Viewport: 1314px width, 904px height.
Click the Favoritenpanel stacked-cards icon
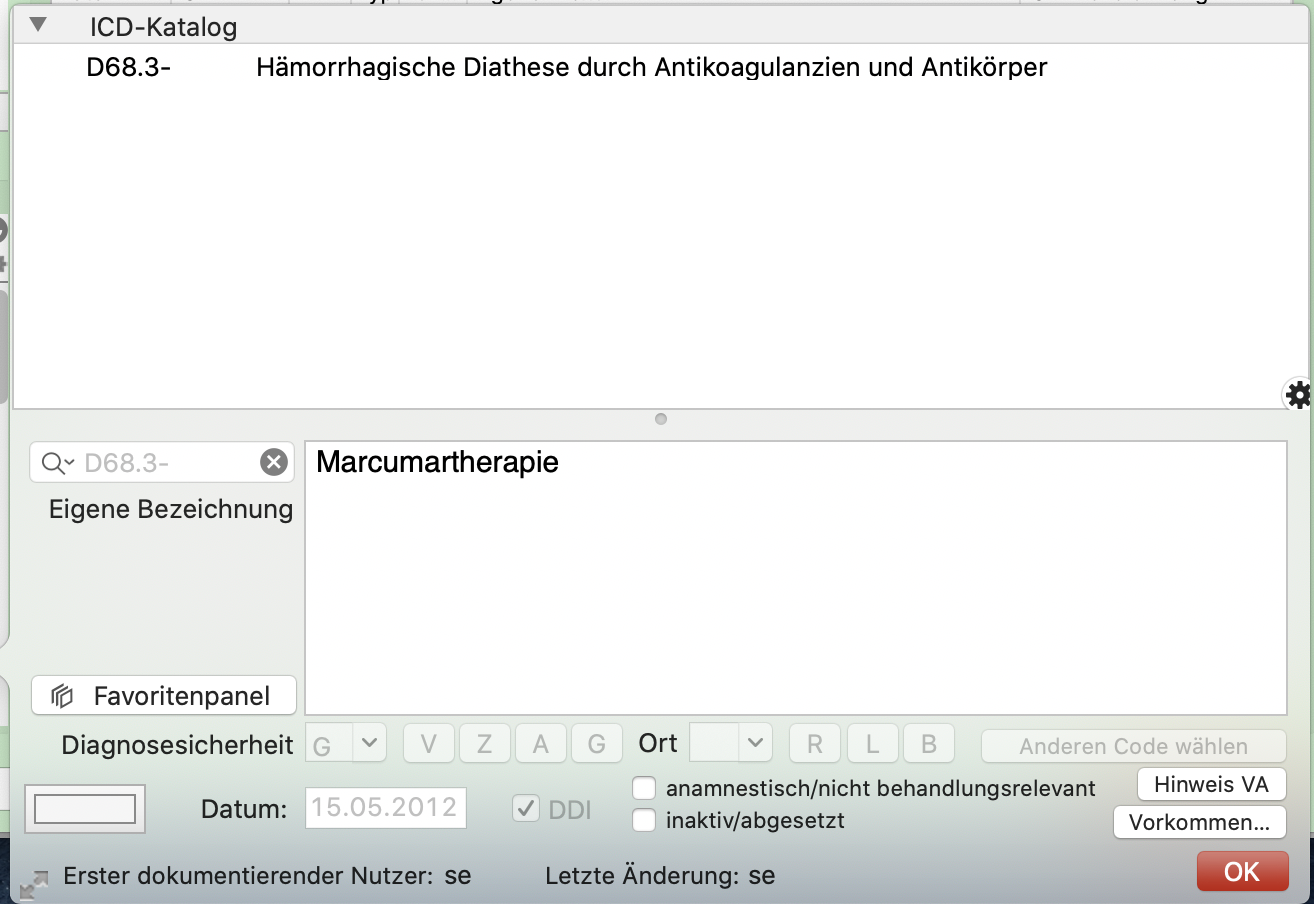click(63, 695)
